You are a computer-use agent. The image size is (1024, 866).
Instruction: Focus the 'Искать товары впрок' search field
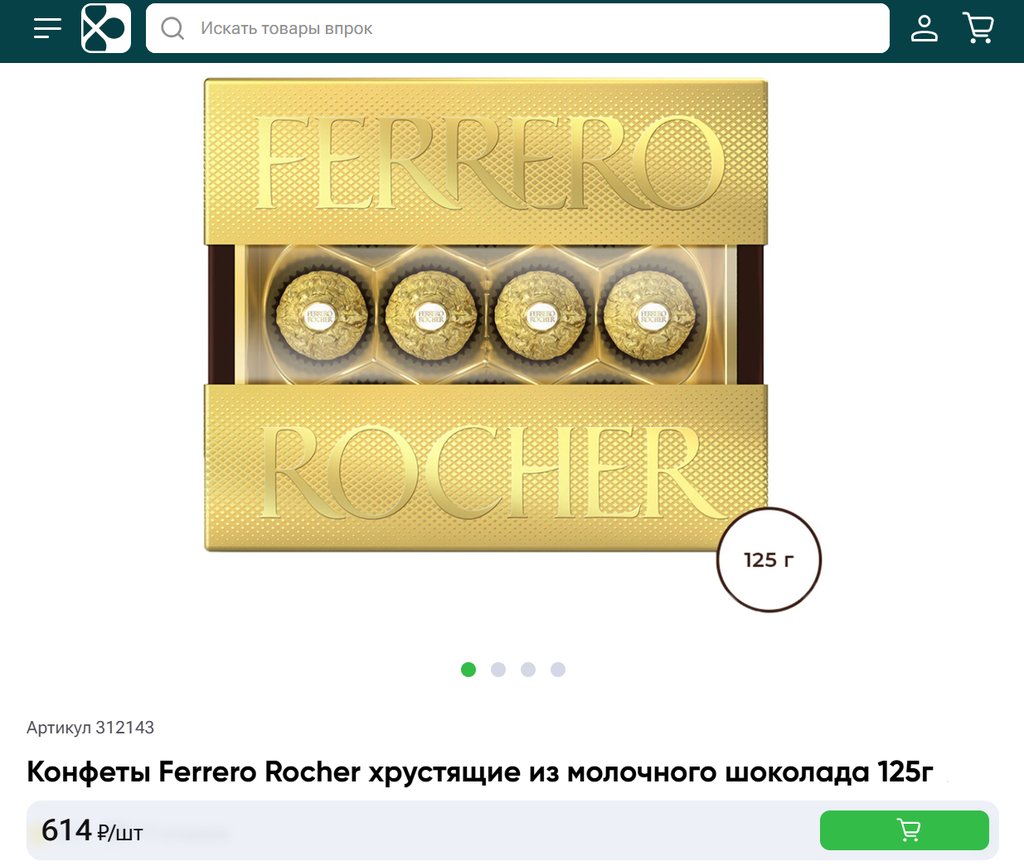point(517,28)
